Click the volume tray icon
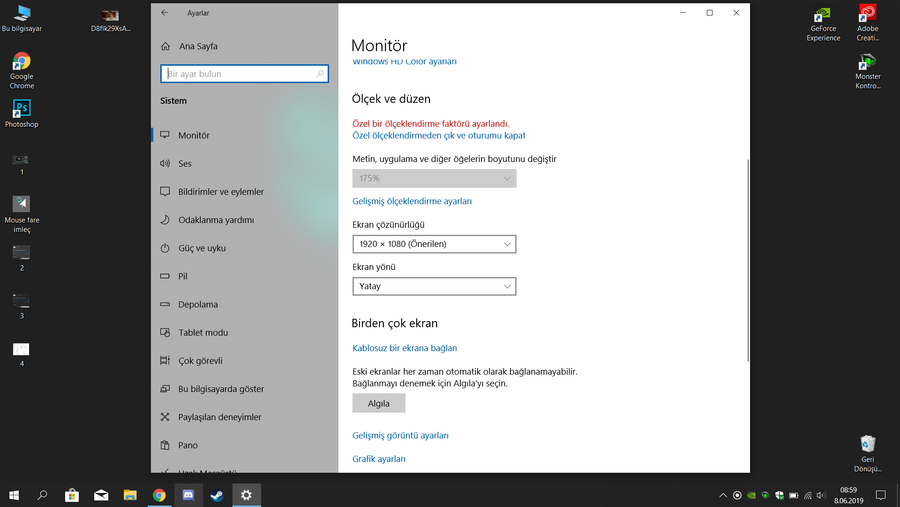Viewport: 900px width, 507px height. click(x=821, y=496)
